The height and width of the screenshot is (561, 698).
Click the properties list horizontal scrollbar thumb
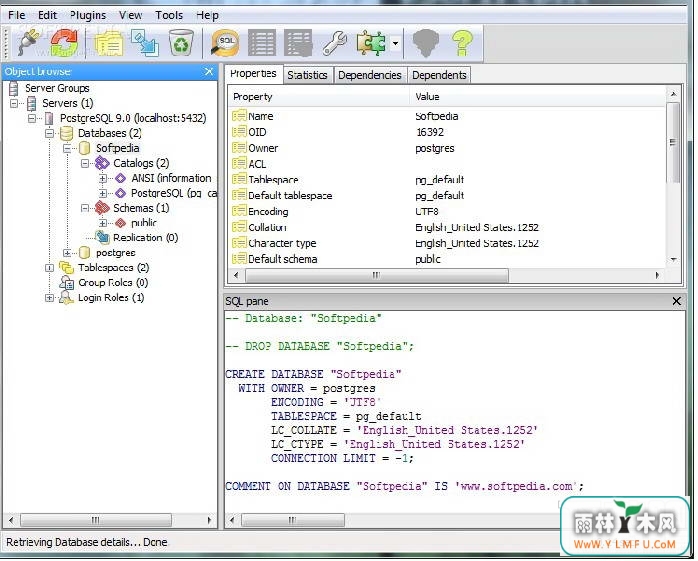[377, 276]
